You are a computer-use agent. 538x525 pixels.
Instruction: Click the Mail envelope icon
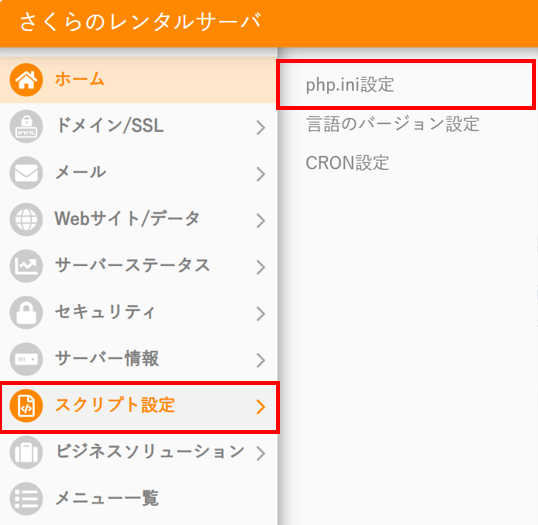point(26,173)
